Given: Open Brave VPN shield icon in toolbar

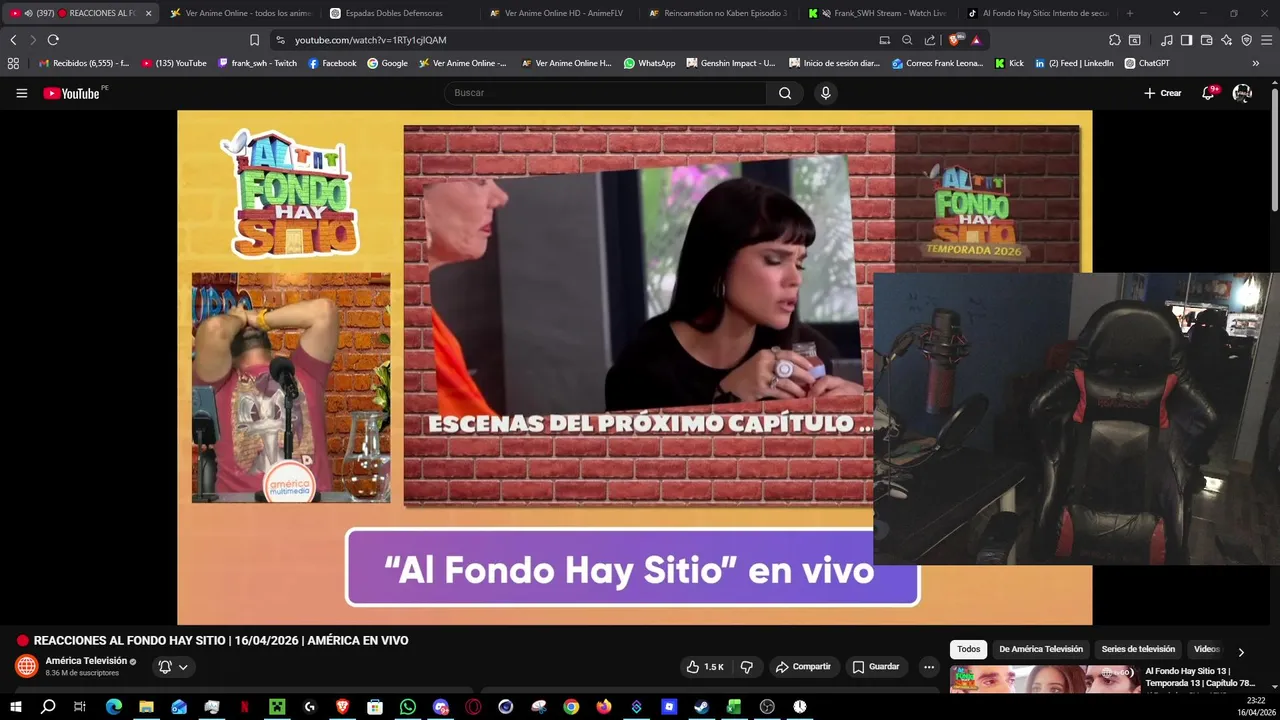Looking at the screenshot, I should pos(1246,40).
